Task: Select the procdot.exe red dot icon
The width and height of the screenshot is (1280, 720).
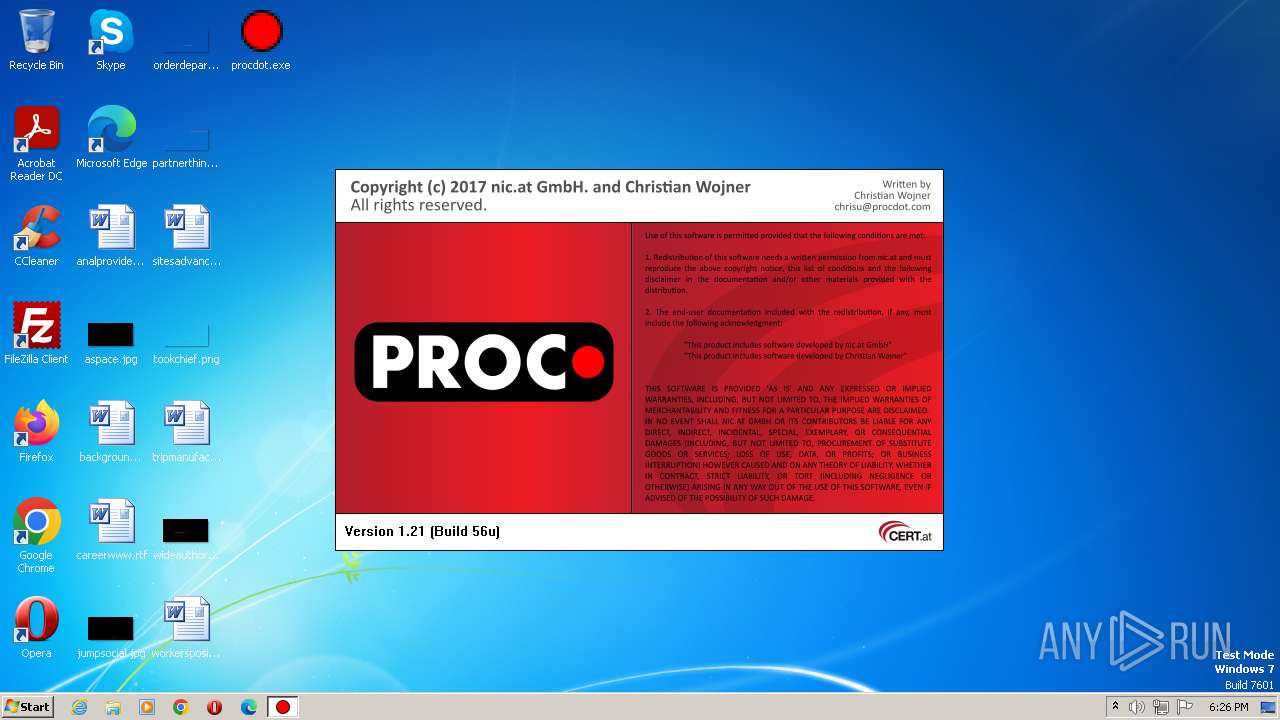Action: 261,40
